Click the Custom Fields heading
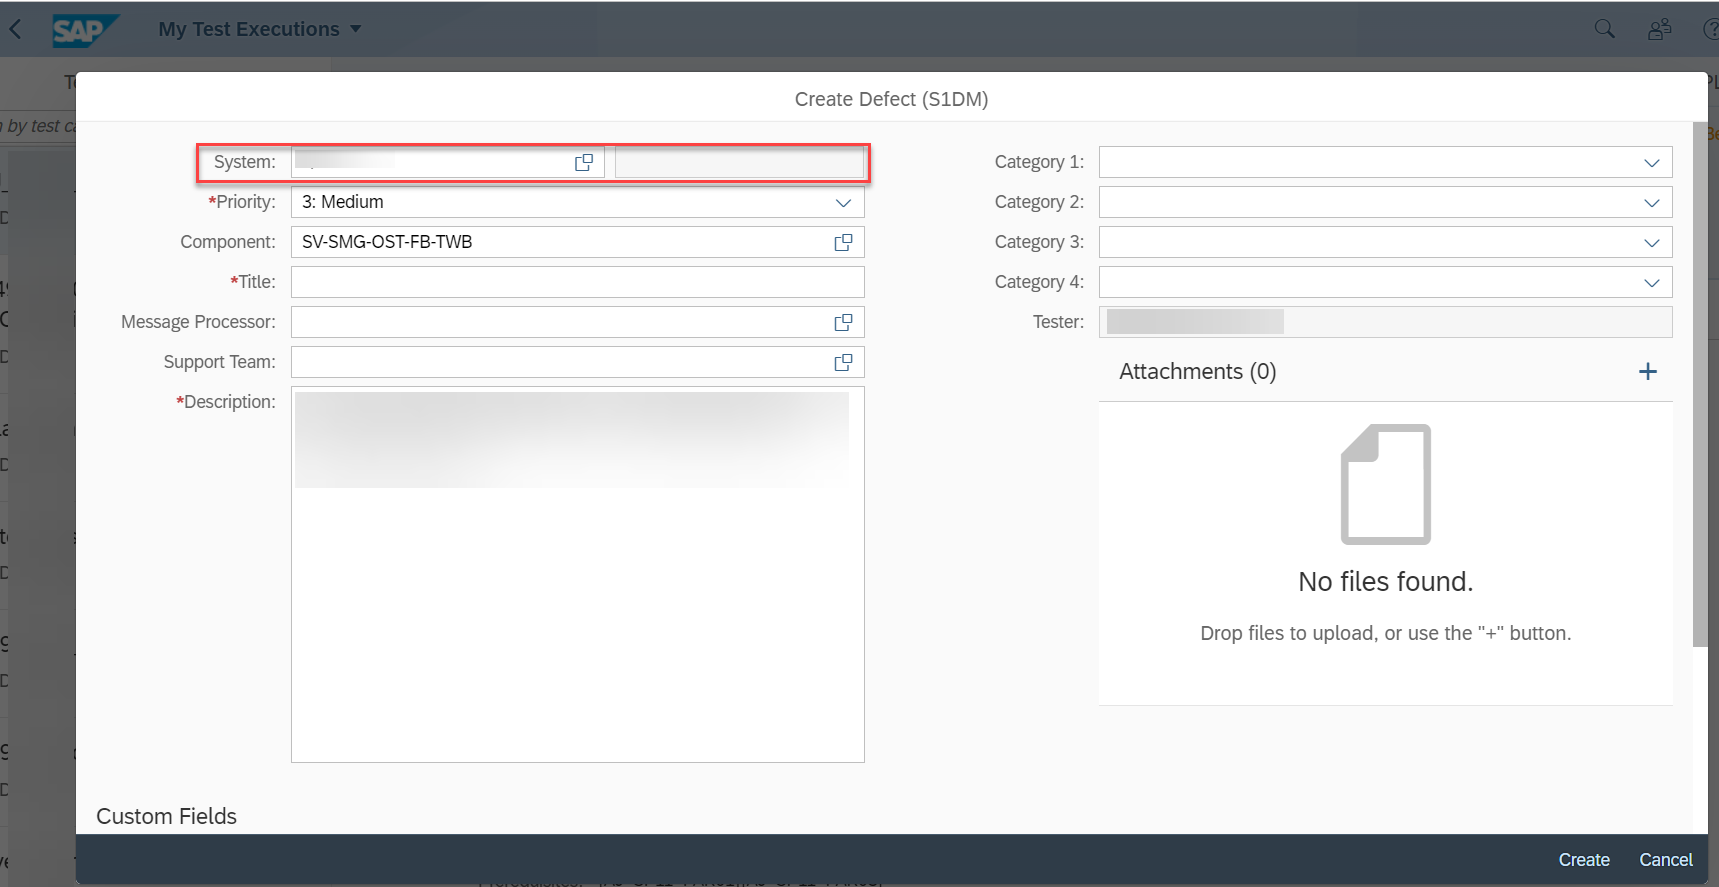 [166, 816]
